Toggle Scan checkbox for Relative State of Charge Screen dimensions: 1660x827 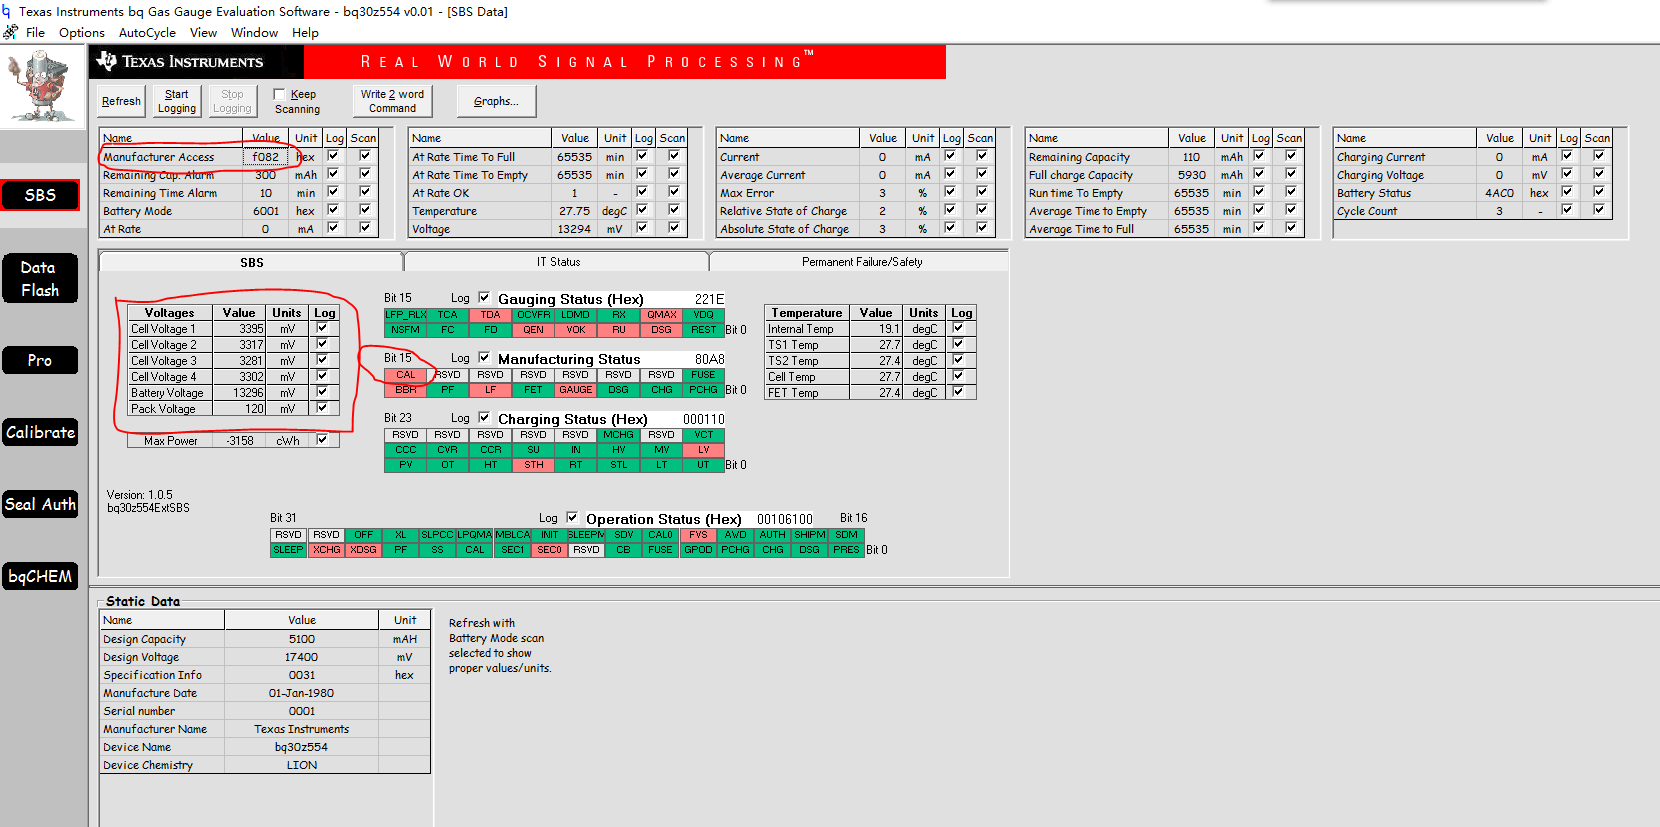coord(982,210)
